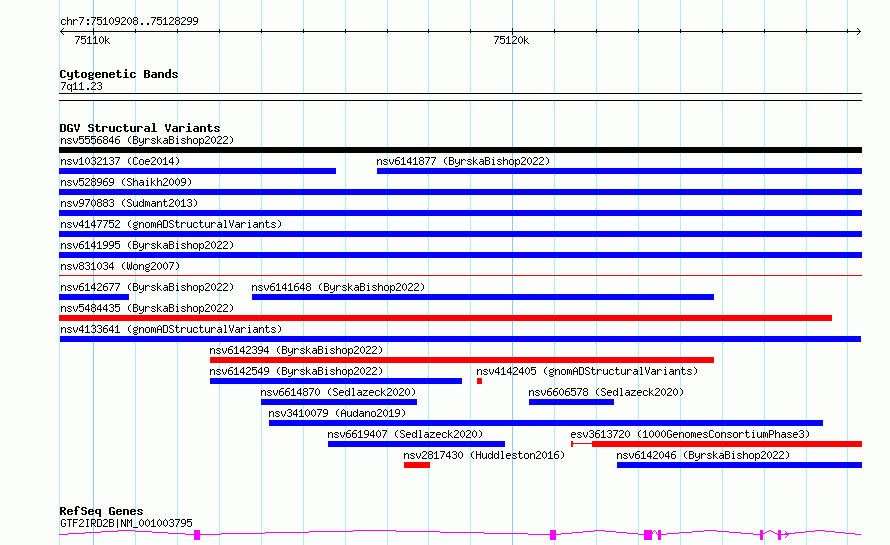Select the 7q11.23 band label

[x=81, y=86]
